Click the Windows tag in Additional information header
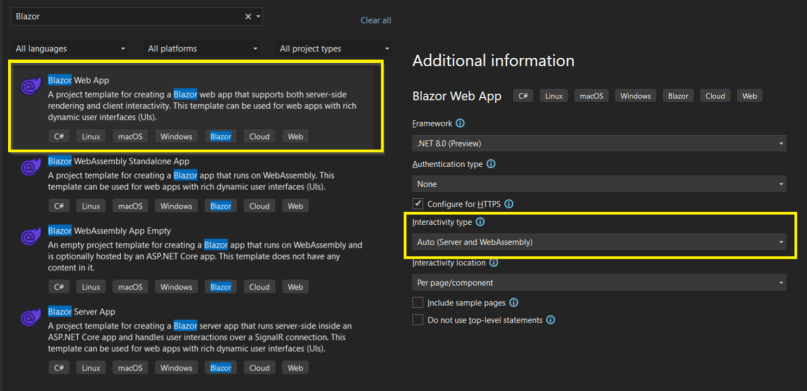 [636, 96]
